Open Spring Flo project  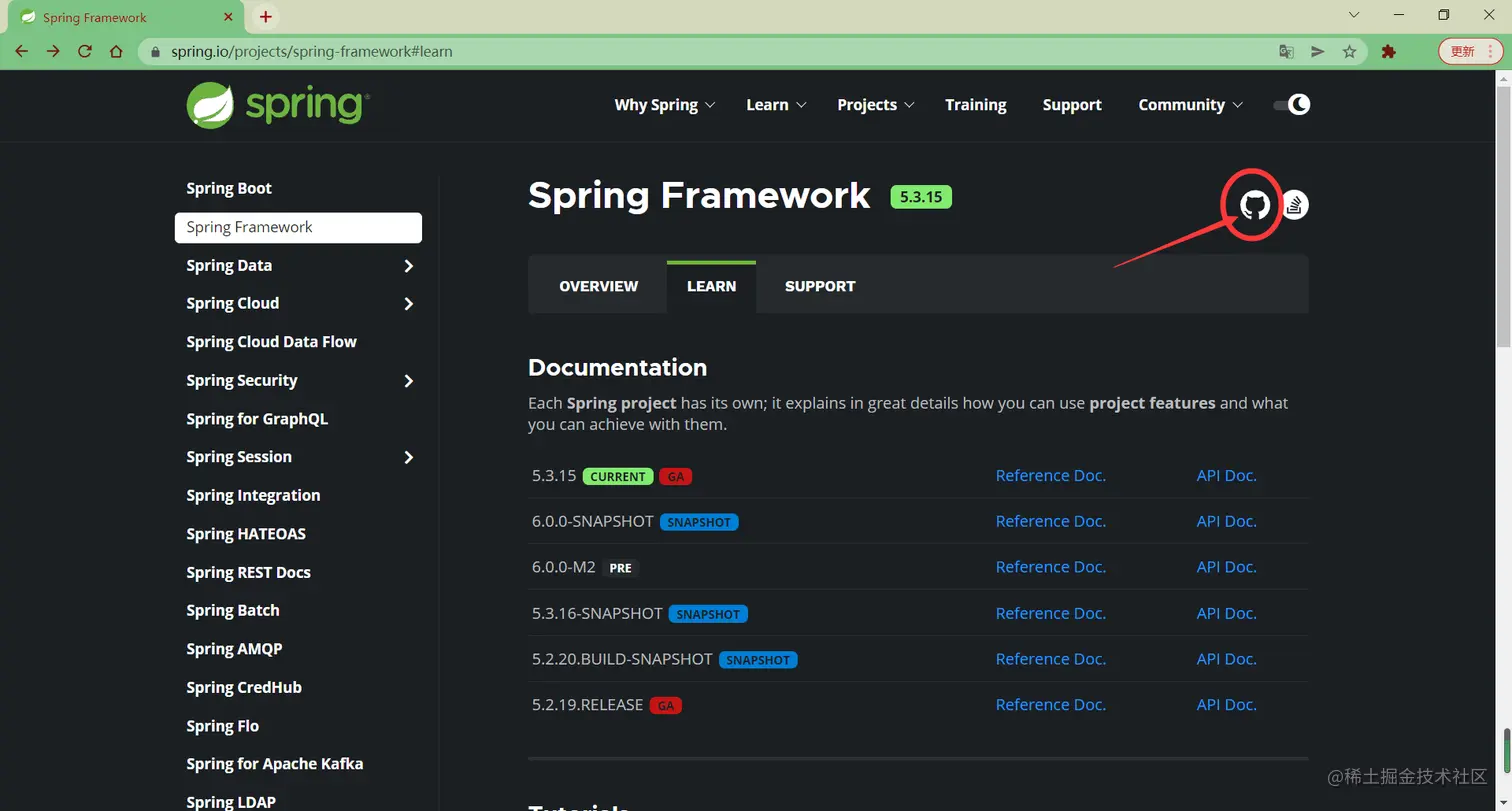point(222,726)
